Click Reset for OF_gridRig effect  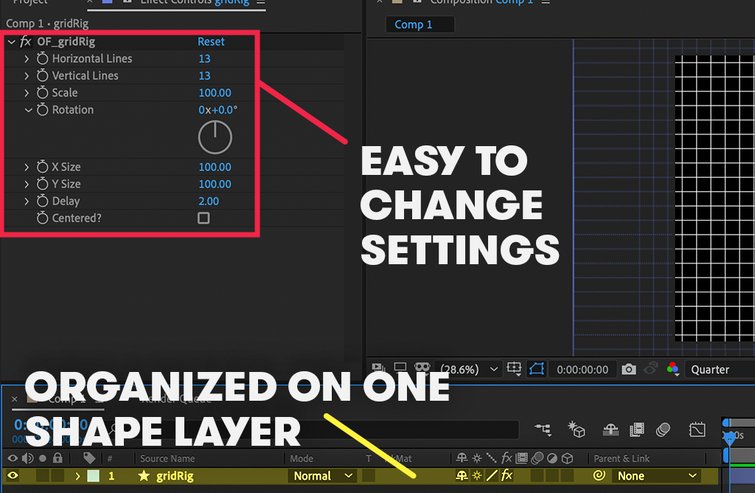pos(211,42)
